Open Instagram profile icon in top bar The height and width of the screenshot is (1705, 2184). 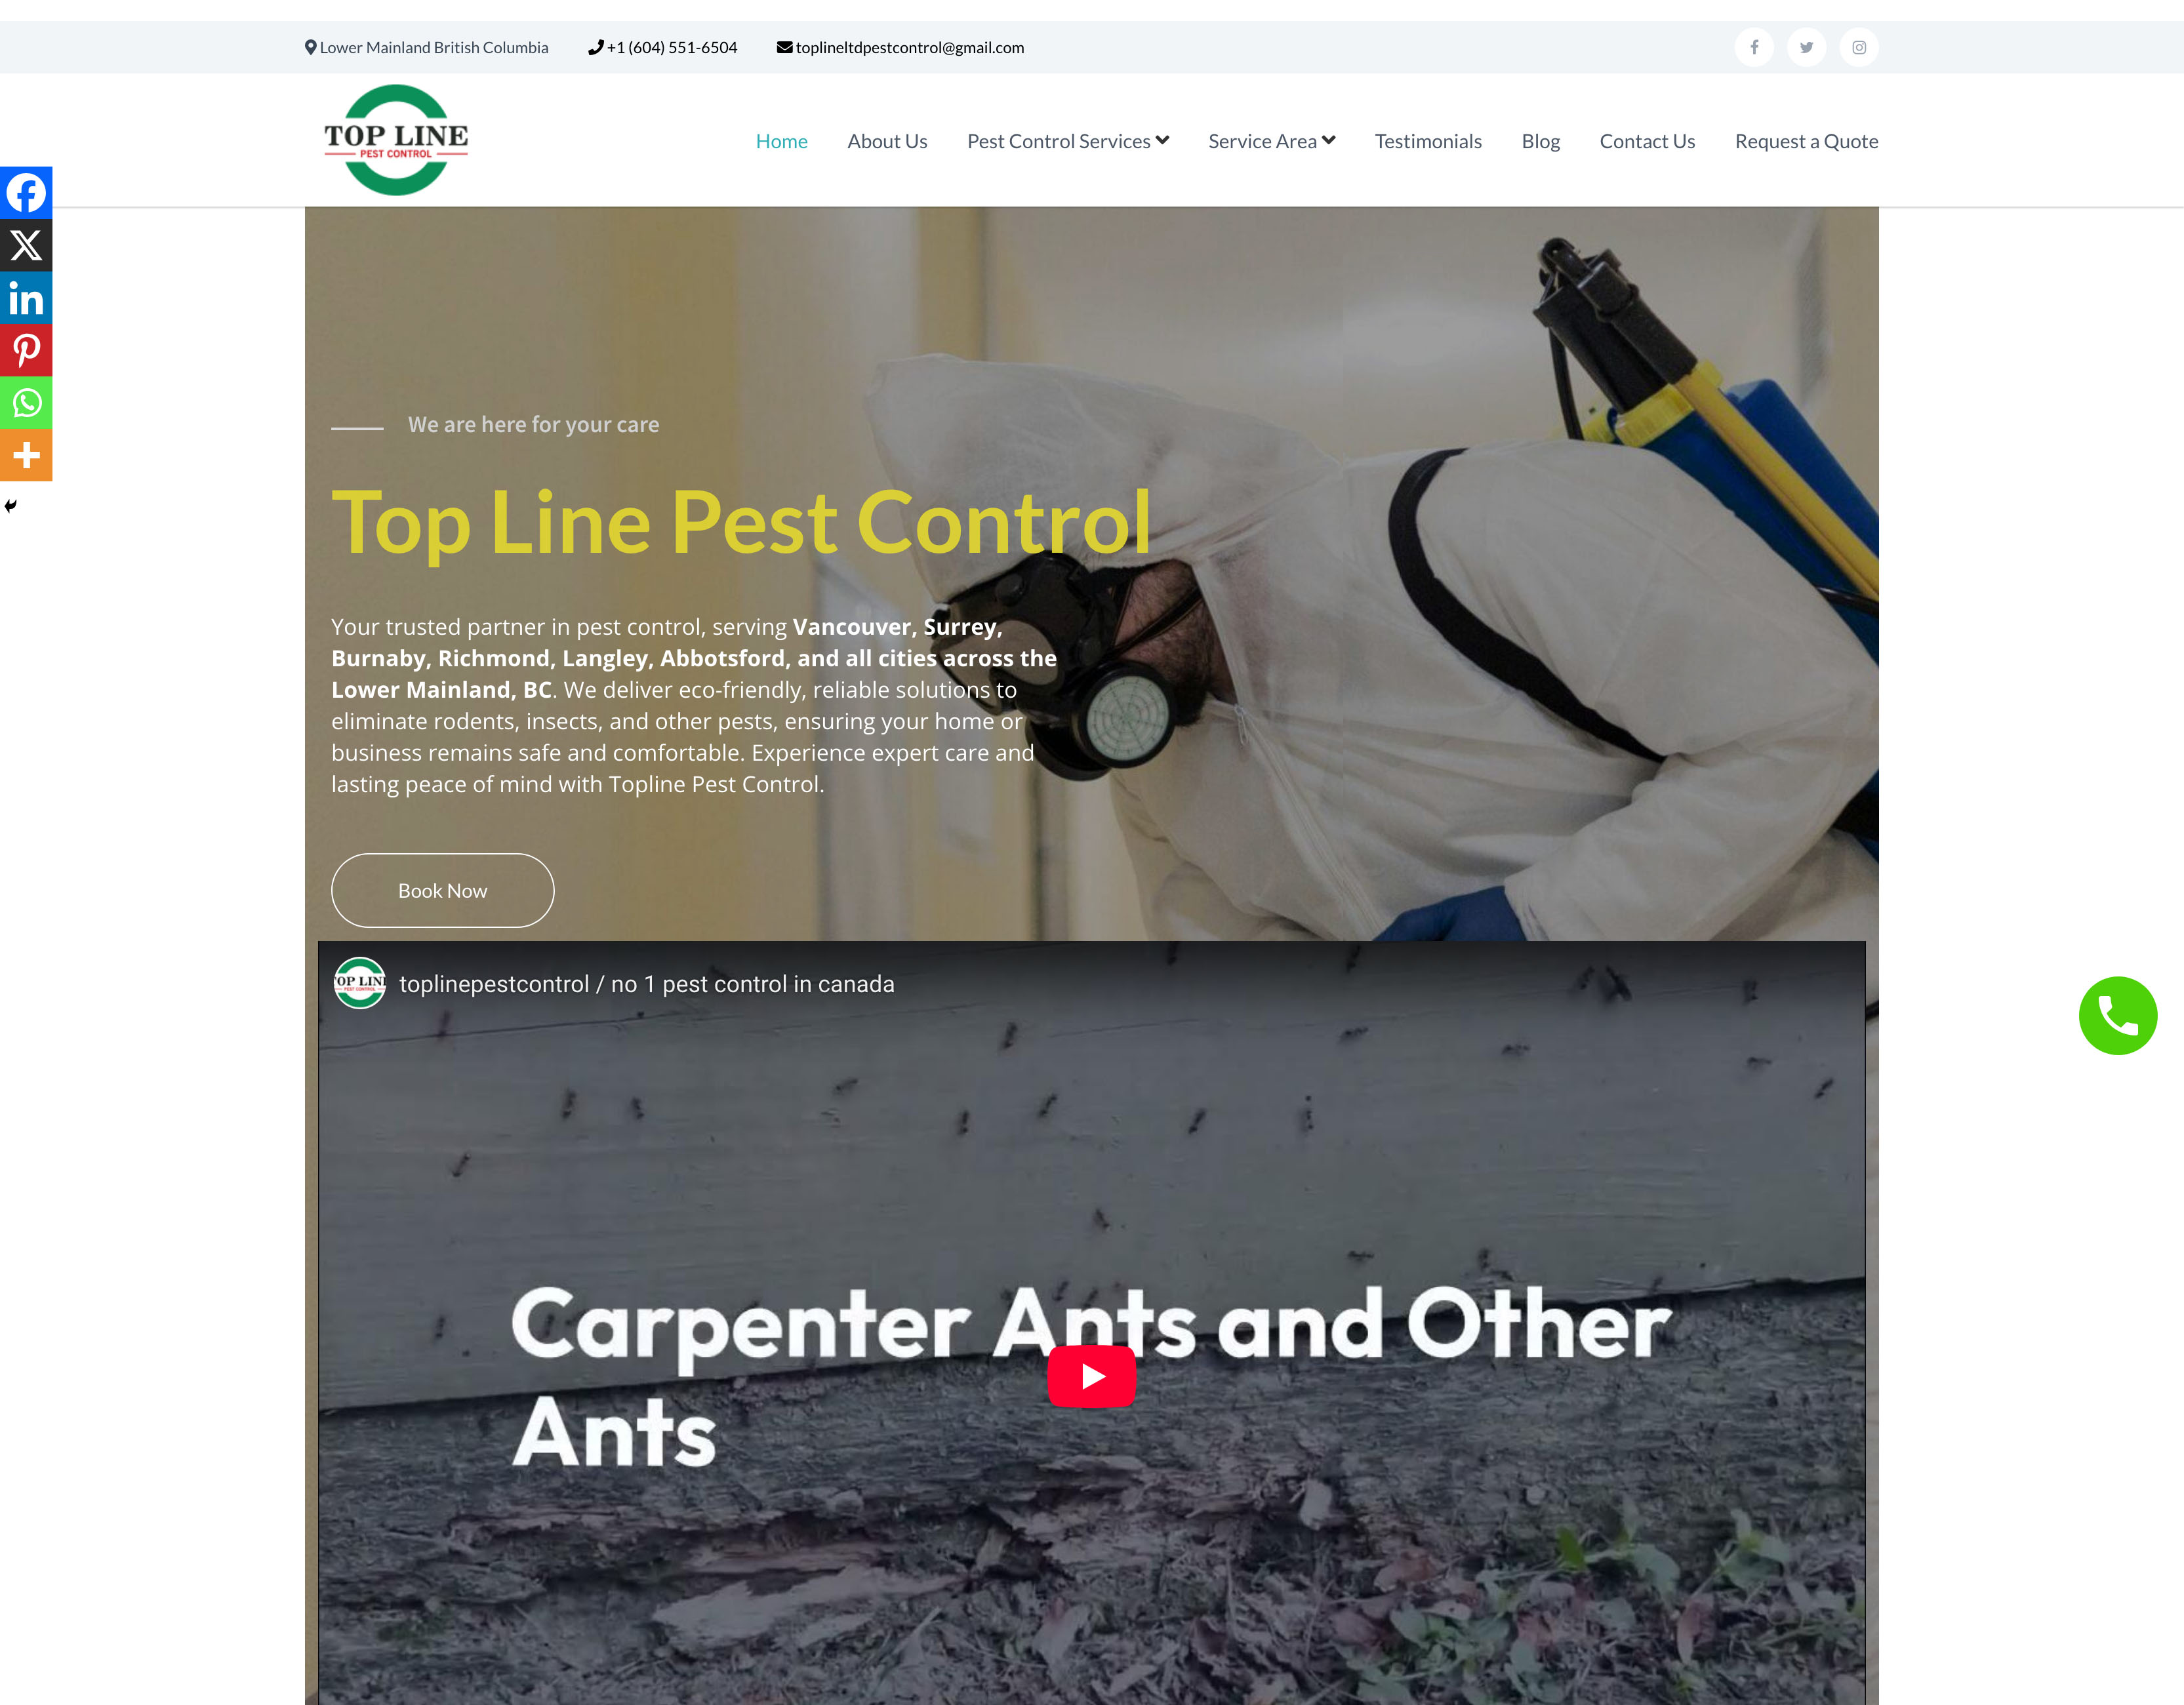click(x=1858, y=47)
